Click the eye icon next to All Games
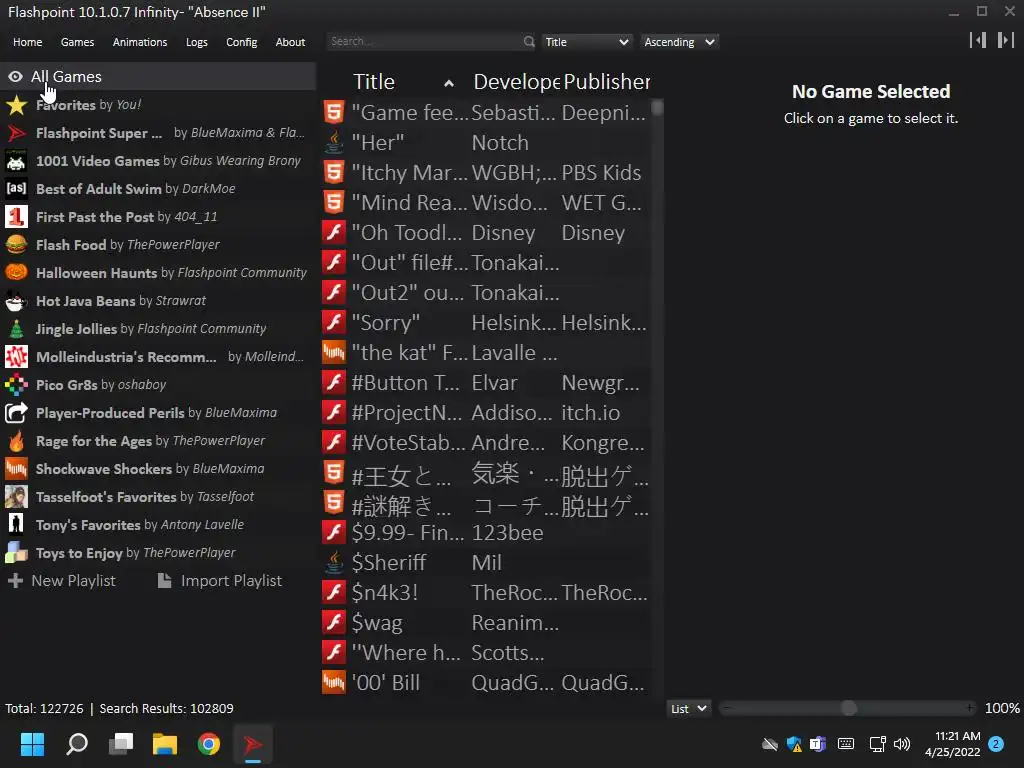Image resolution: width=1024 pixels, height=768 pixels. [15, 77]
